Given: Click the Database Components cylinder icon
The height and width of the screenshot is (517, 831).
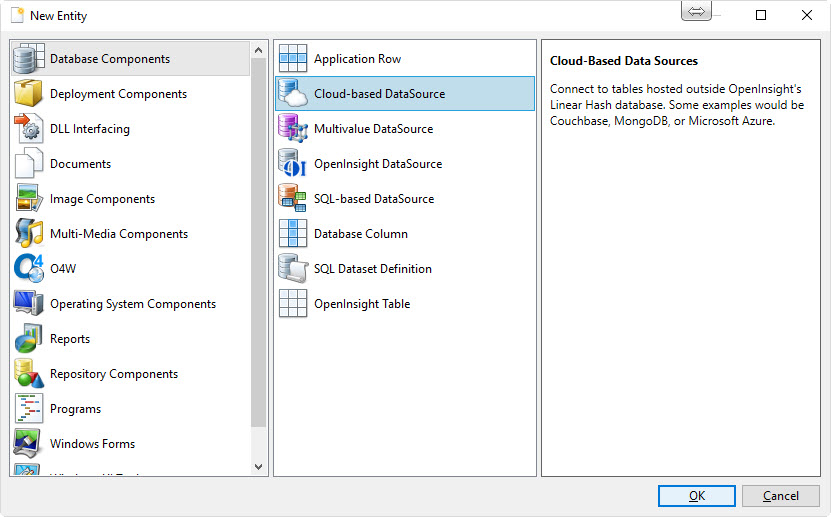Looking at the screenshot, I should pyautogui.click(x=29, y=58).
